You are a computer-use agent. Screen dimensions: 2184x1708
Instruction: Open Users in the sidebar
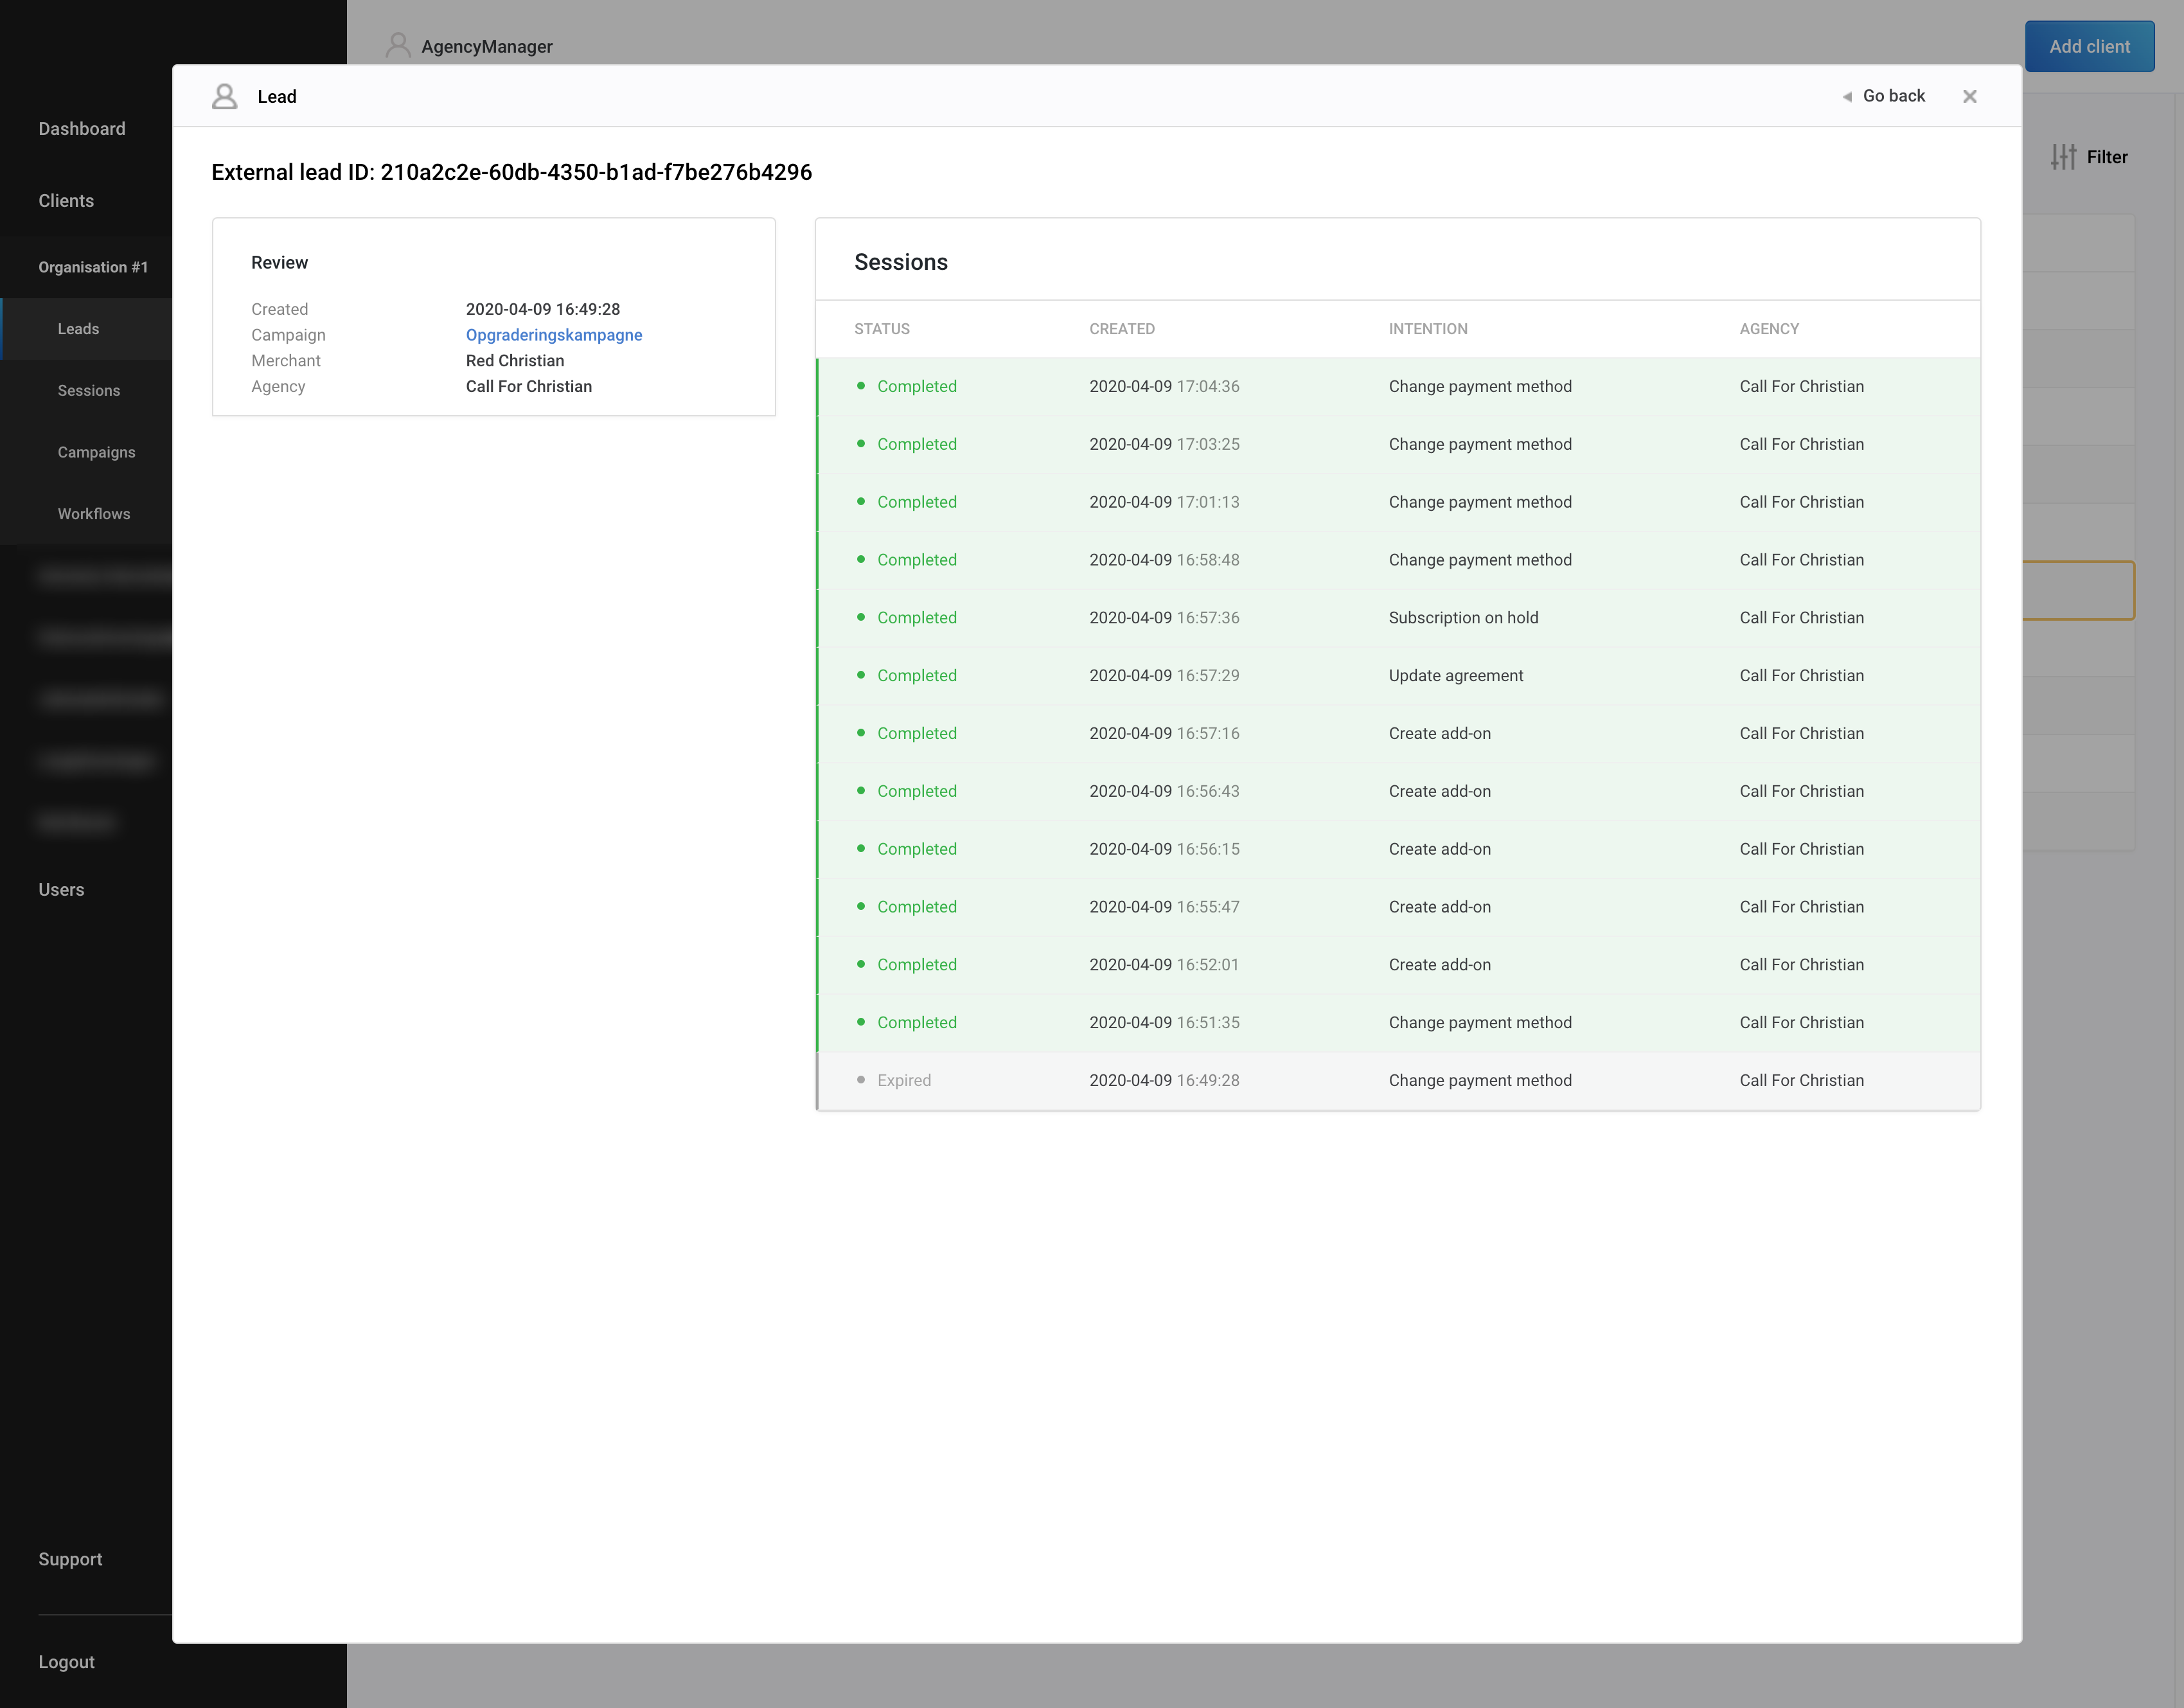[61, 890]
